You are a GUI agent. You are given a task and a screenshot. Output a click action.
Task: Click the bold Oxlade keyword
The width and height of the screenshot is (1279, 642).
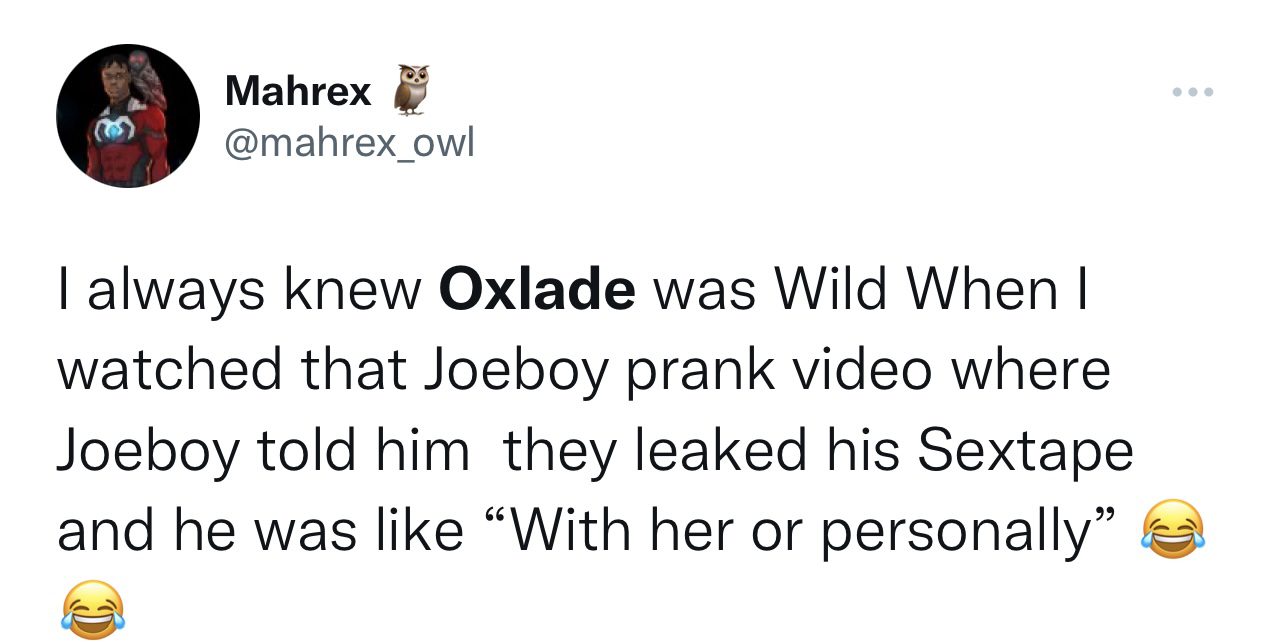coord(536,289)
